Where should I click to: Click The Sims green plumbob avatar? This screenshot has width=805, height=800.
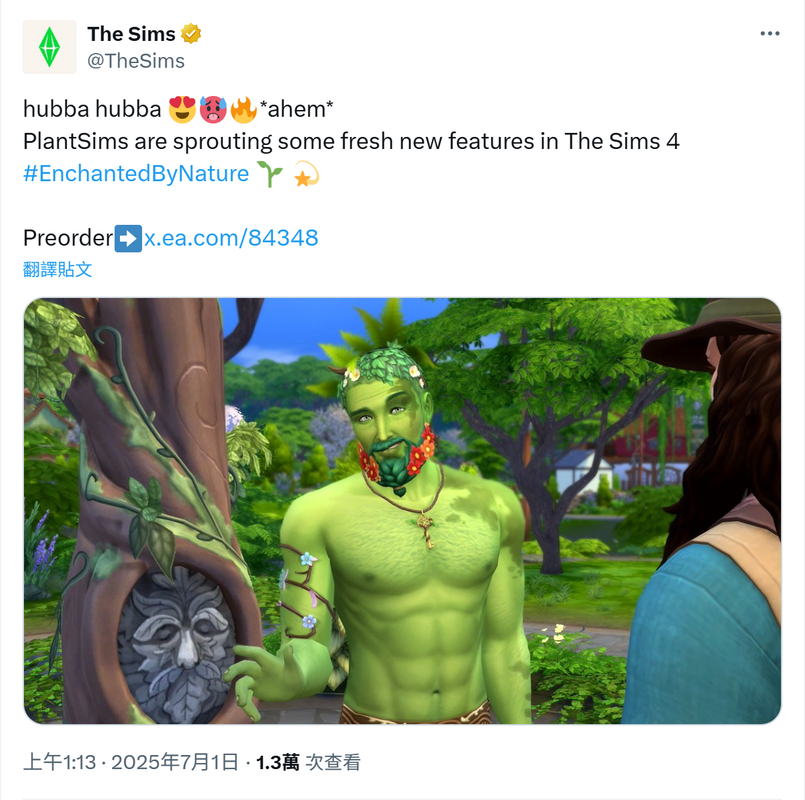(49, 47)
